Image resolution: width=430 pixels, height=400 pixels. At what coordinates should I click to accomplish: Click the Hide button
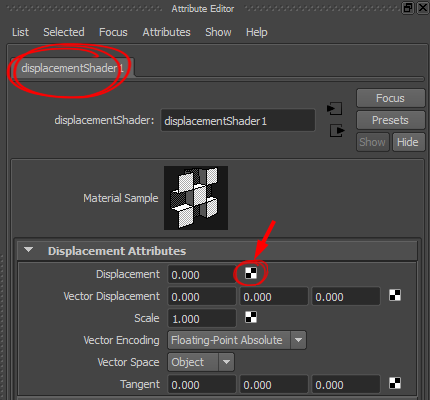pos(408,142)
